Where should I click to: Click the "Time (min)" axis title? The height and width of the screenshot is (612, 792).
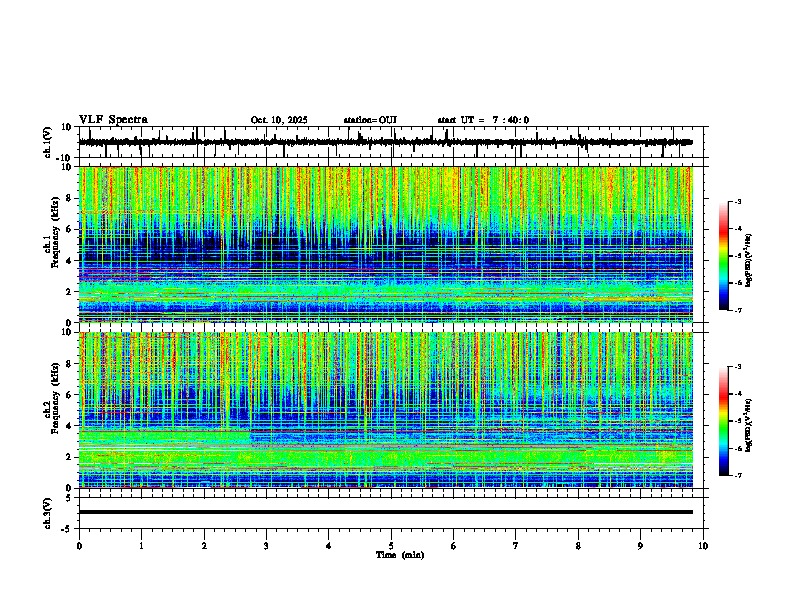(x=400, y=555)
